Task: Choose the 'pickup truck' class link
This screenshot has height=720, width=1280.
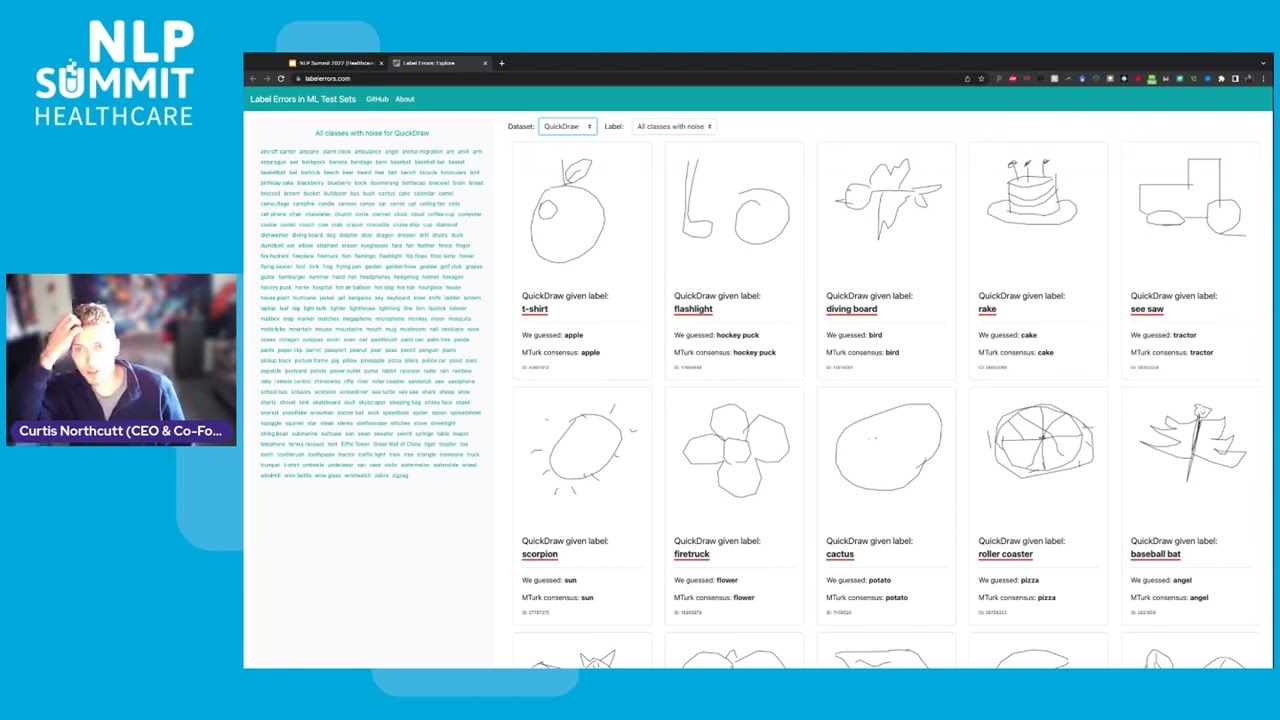Action: [x=276, y=360]
